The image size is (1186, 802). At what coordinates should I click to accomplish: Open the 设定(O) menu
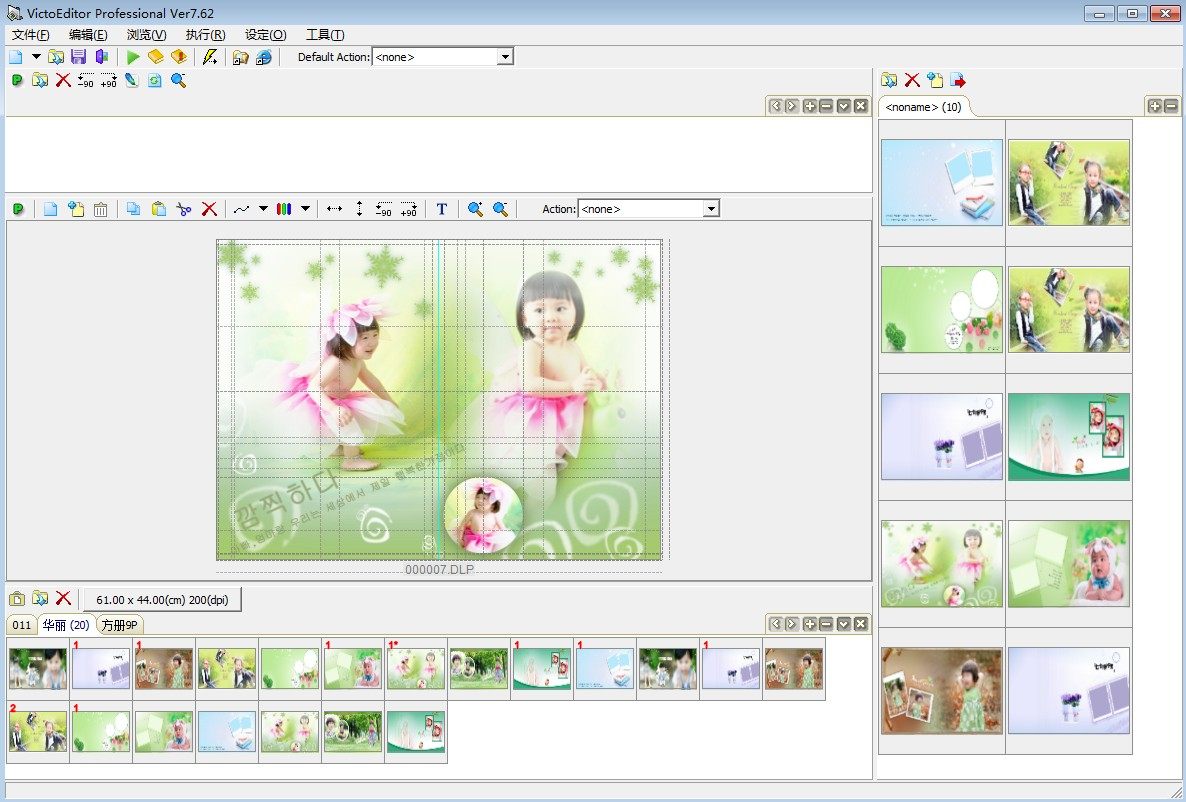265,35
